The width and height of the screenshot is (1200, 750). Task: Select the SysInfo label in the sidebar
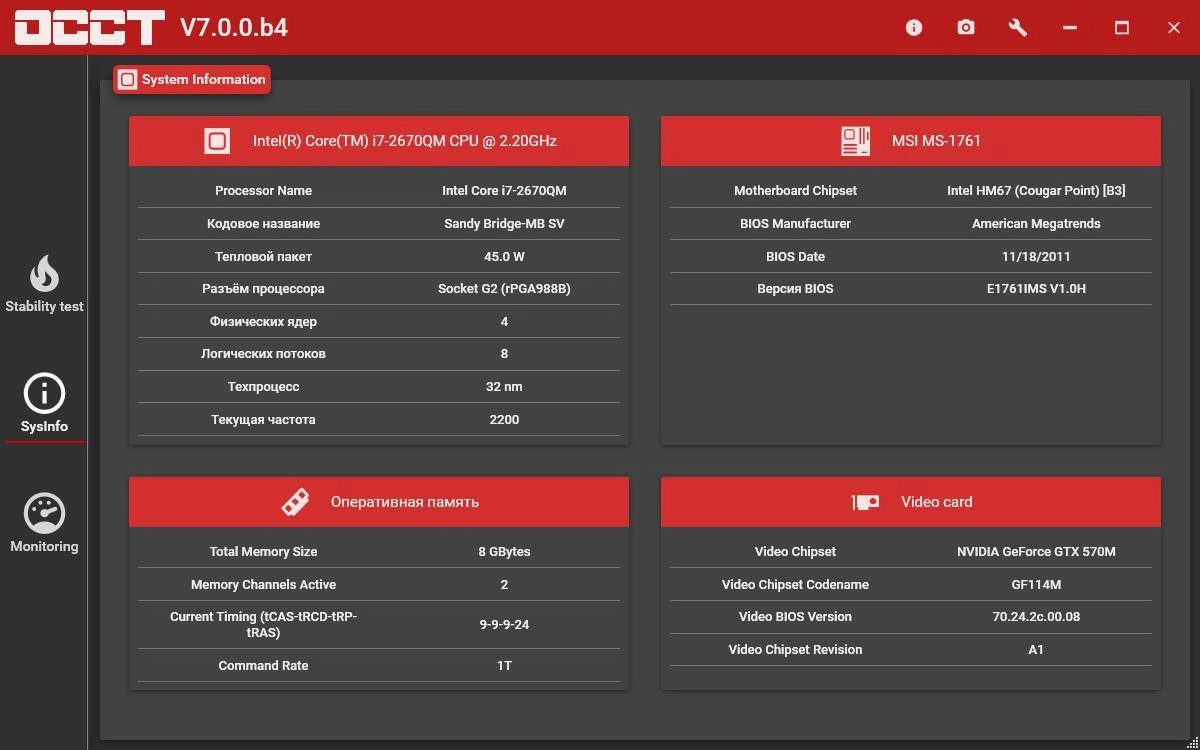(44, 426)
